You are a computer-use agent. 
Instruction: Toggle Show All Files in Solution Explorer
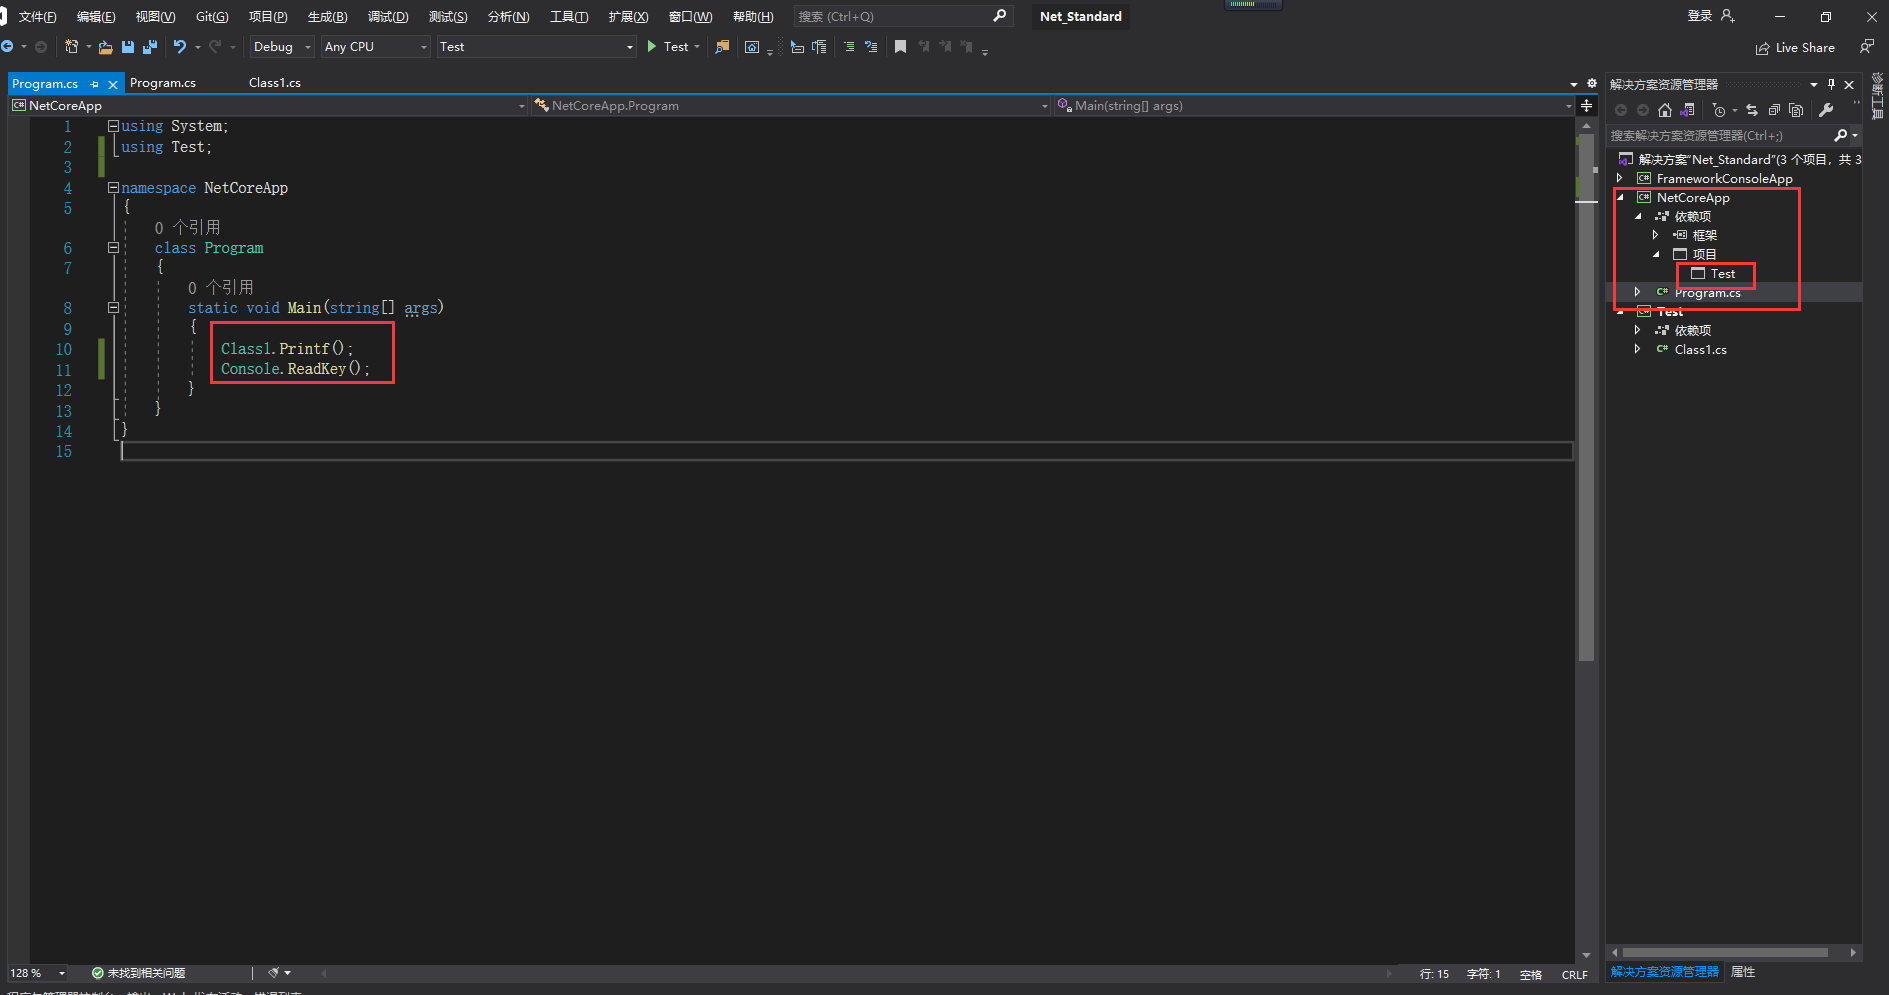click(x=1796, y=110)
